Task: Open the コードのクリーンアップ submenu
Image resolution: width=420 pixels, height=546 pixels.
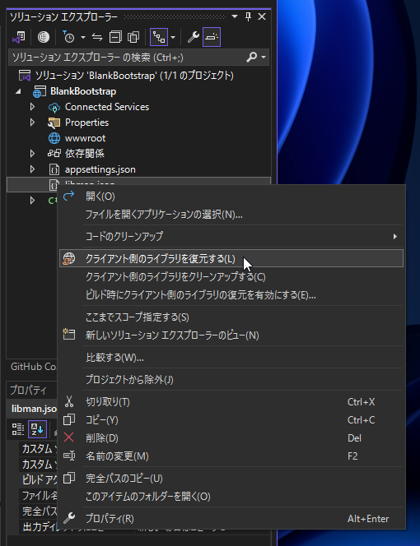Action: (231, 236)
